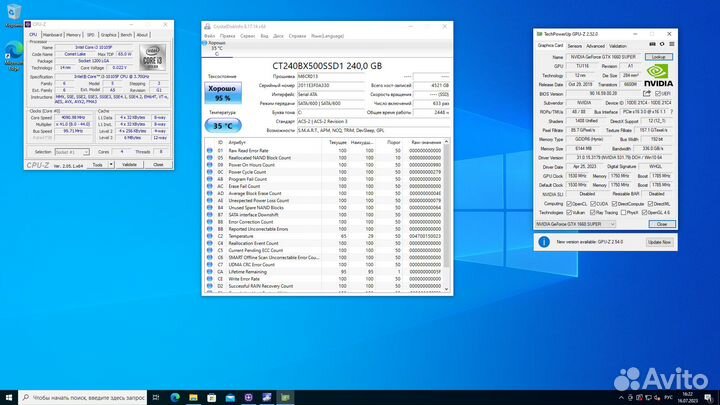Switch to GPU-Z via its green taskbar icon
The image size is (720, 405).
285,398
